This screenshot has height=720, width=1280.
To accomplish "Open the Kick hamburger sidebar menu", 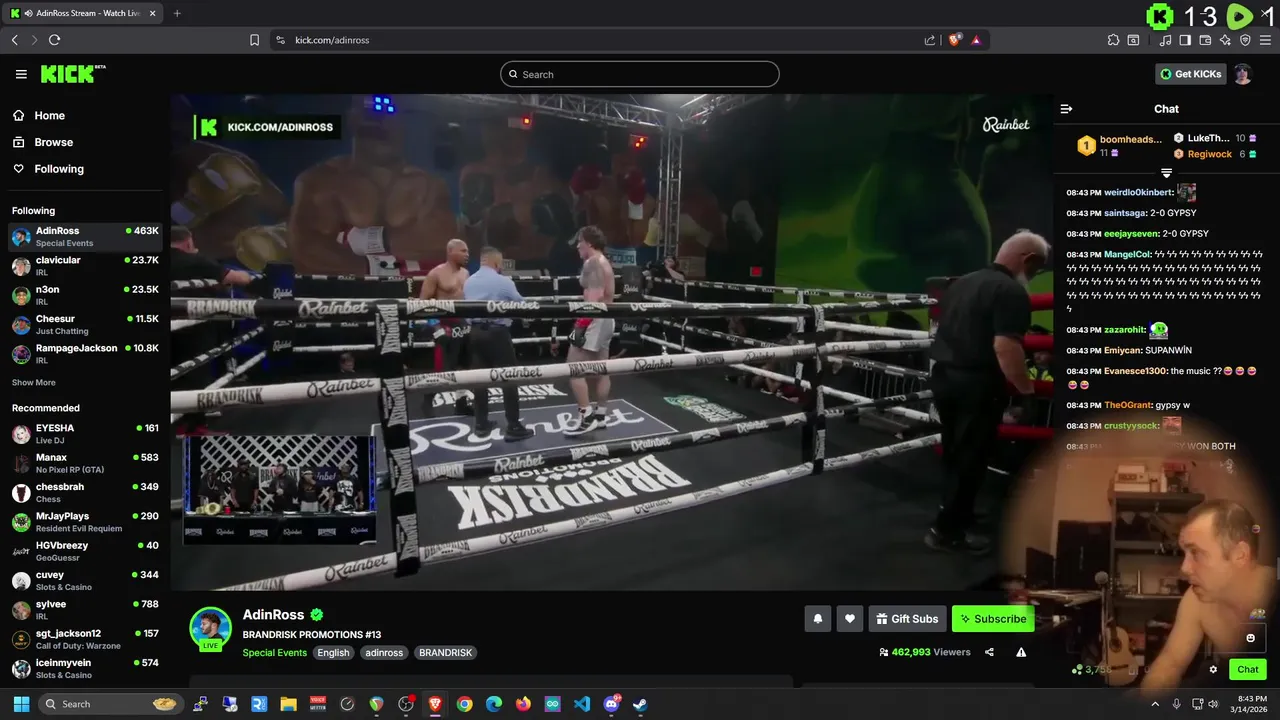I will tap(21, 74).
